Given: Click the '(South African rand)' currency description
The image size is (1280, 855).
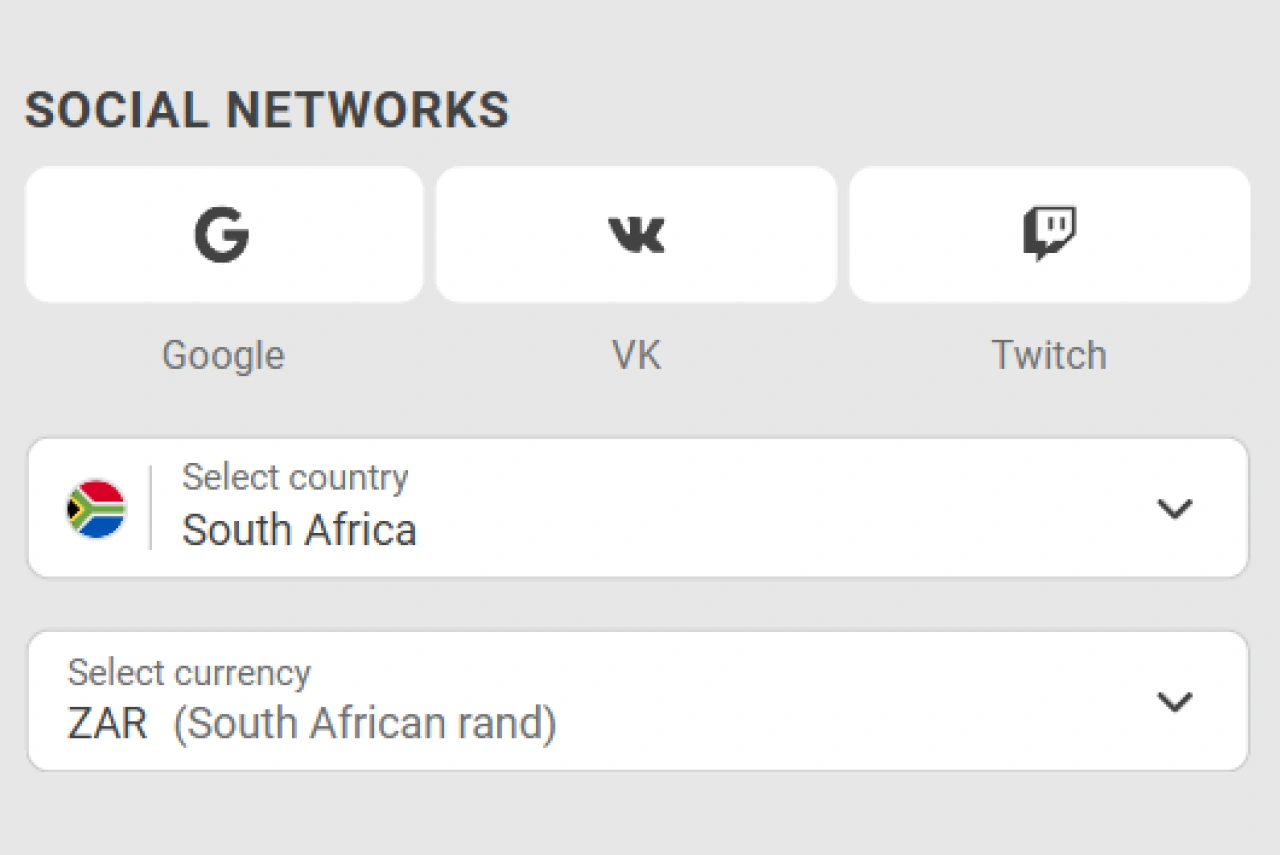Looking at the screenshot, I should click(365, 724).
